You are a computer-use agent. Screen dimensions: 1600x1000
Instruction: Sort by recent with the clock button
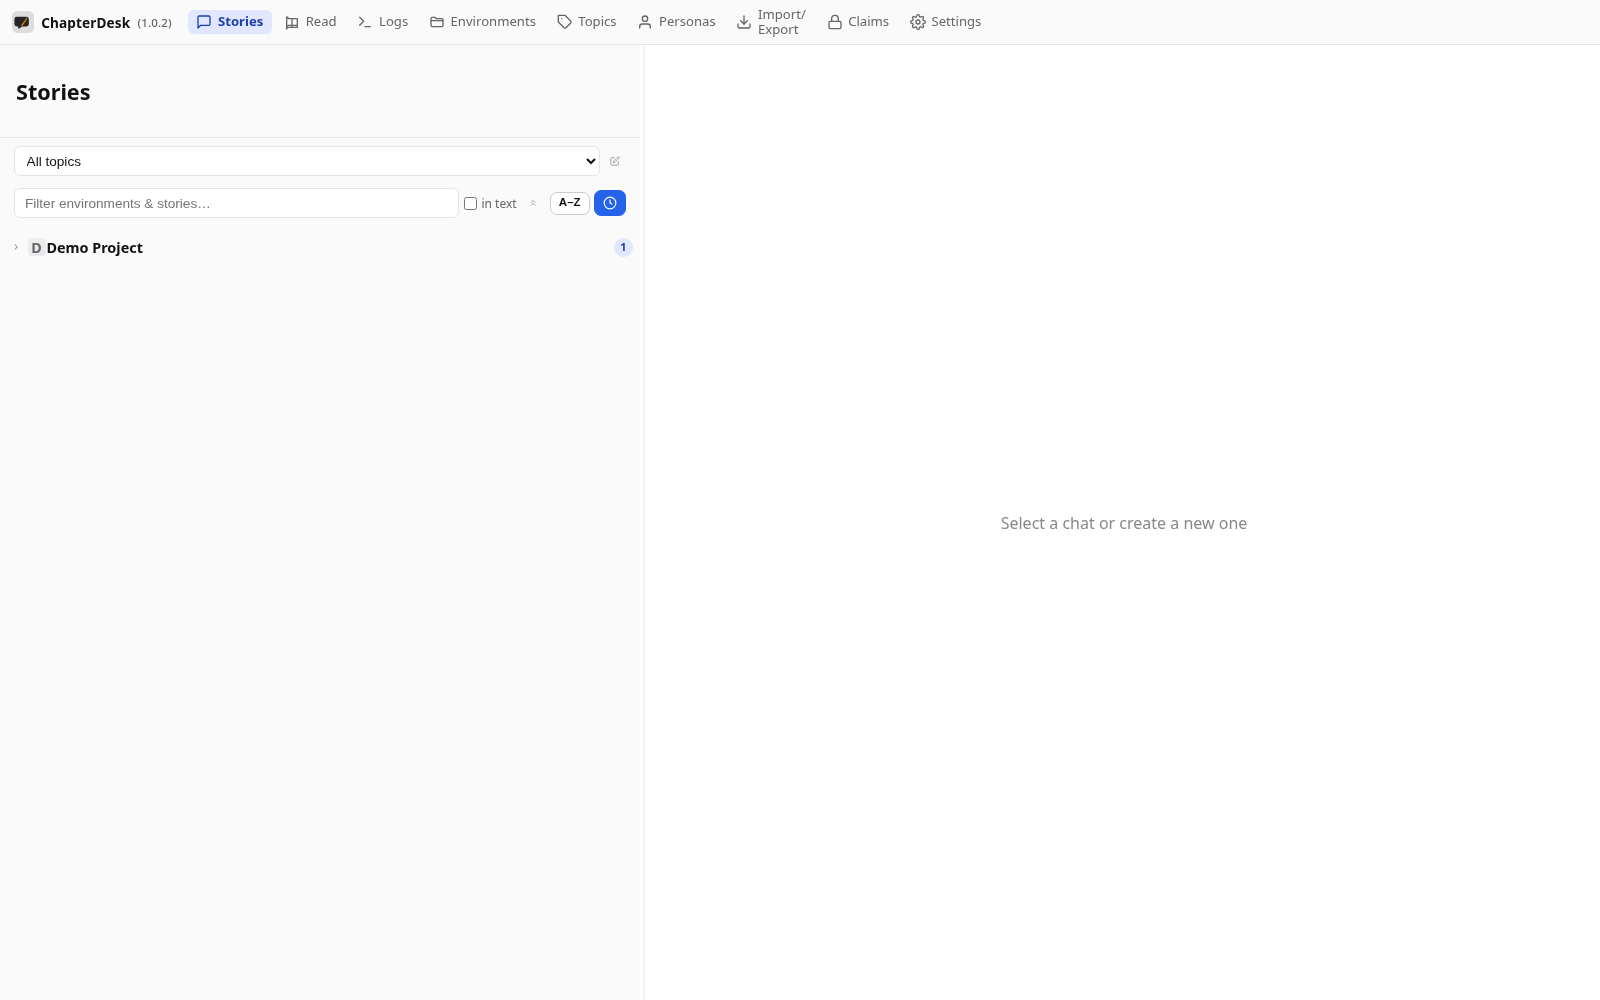(610, 203)
